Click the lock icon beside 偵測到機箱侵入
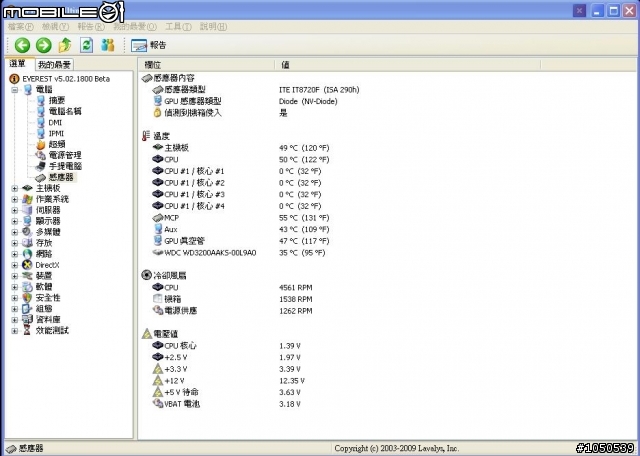640x456 pixels. [158, 113]
